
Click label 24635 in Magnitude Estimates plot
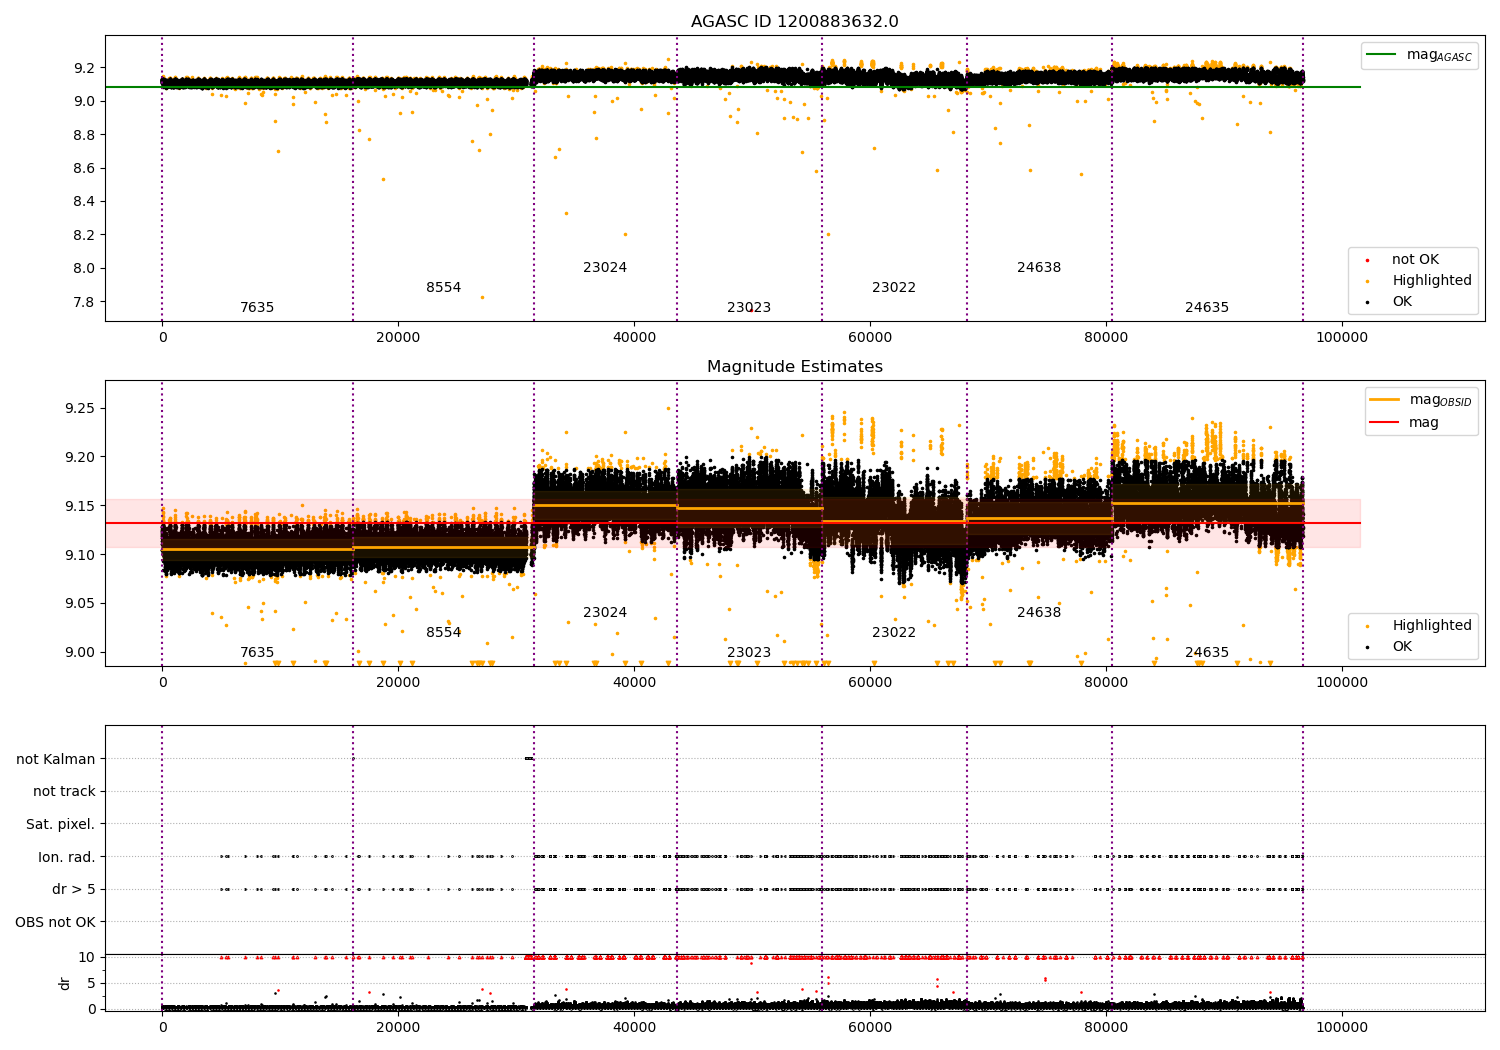point(1207,653)
